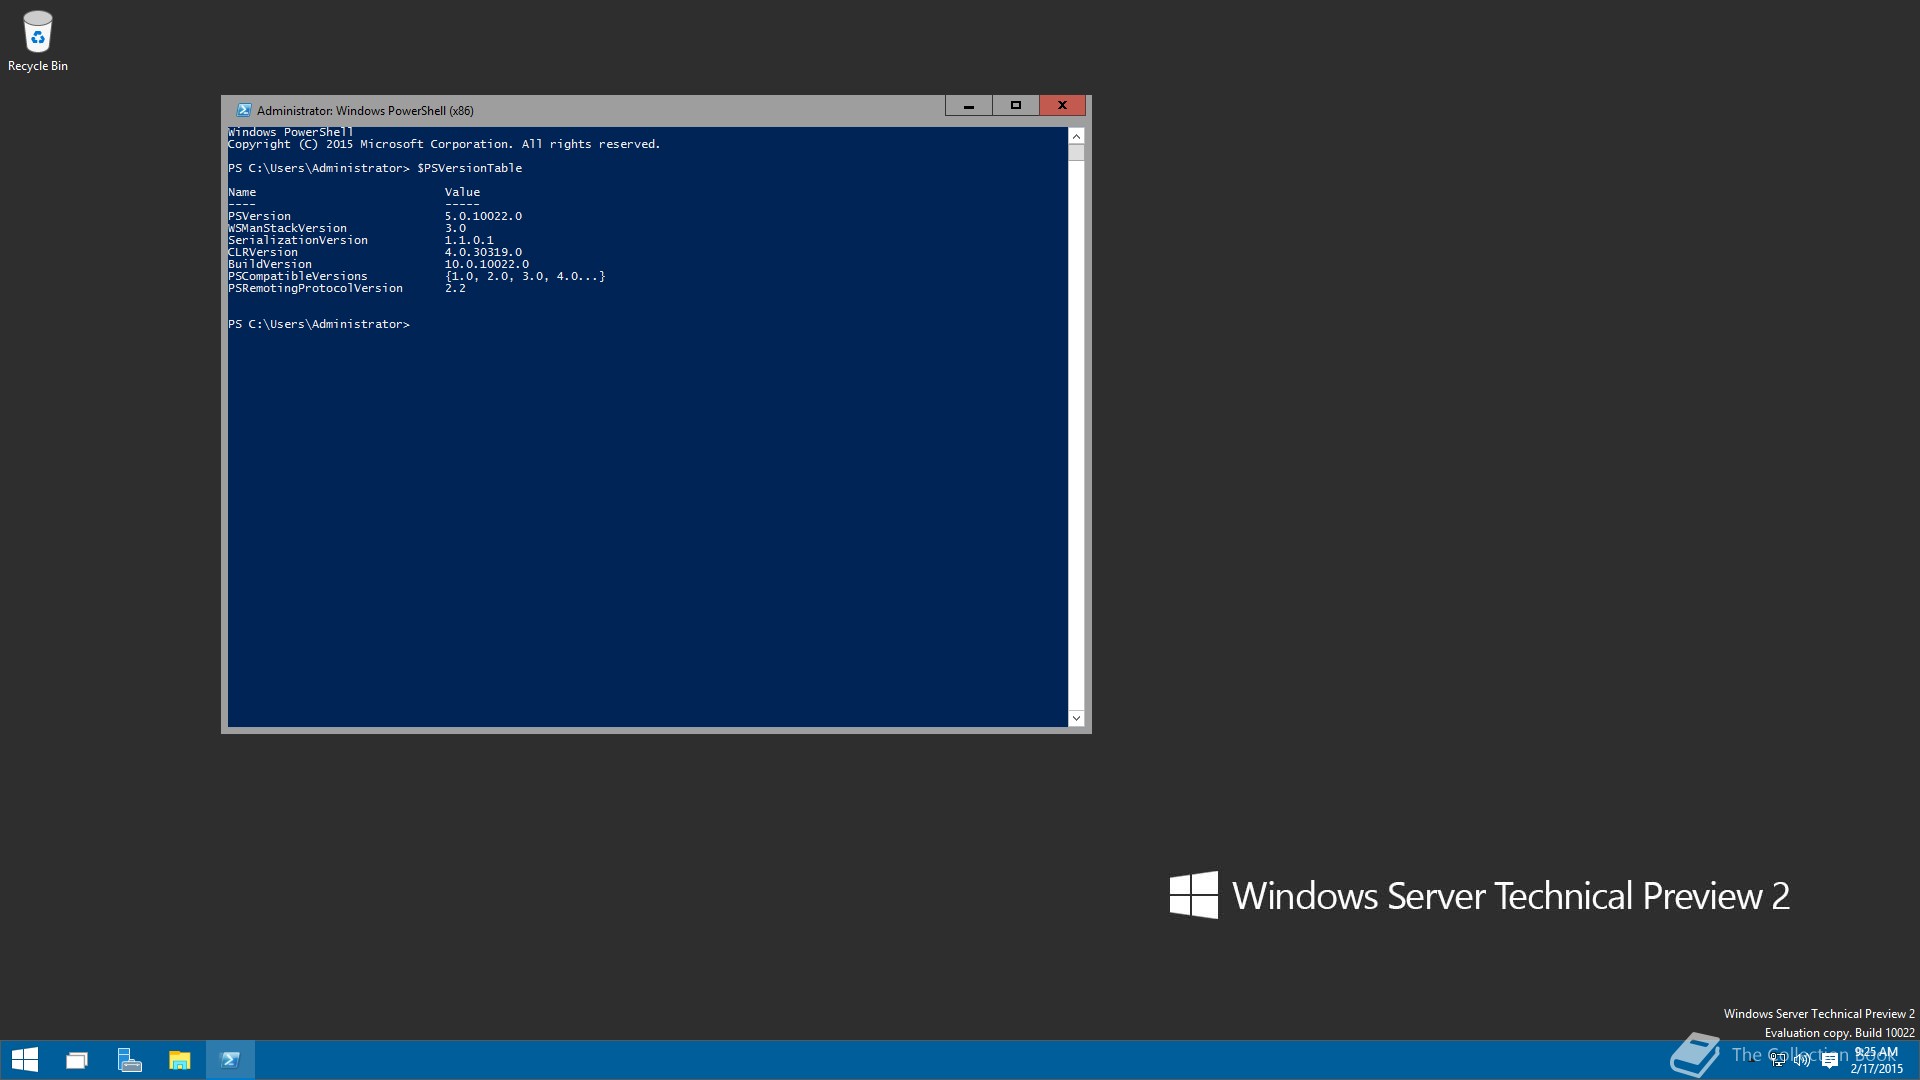Click the Value column header
The height and width of the screenshot is (1080, 1920).
click(462, 192)
